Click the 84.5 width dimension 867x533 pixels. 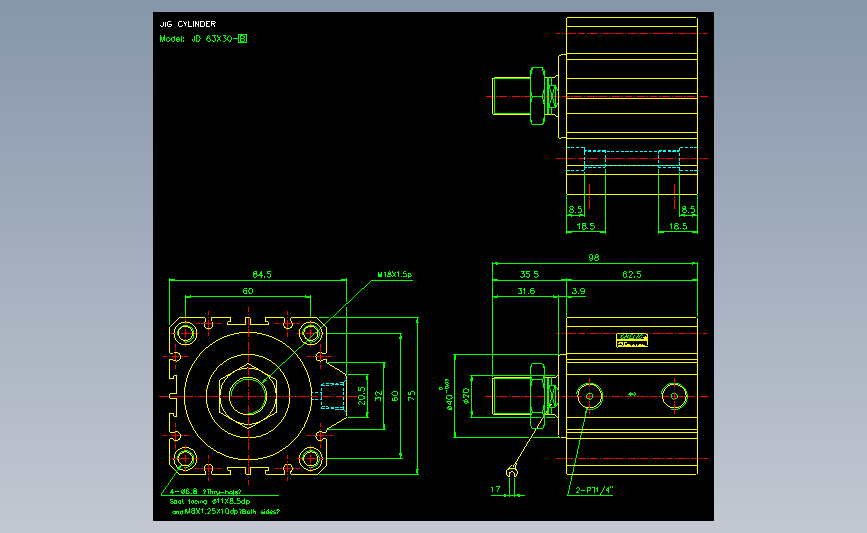(262, 274)
